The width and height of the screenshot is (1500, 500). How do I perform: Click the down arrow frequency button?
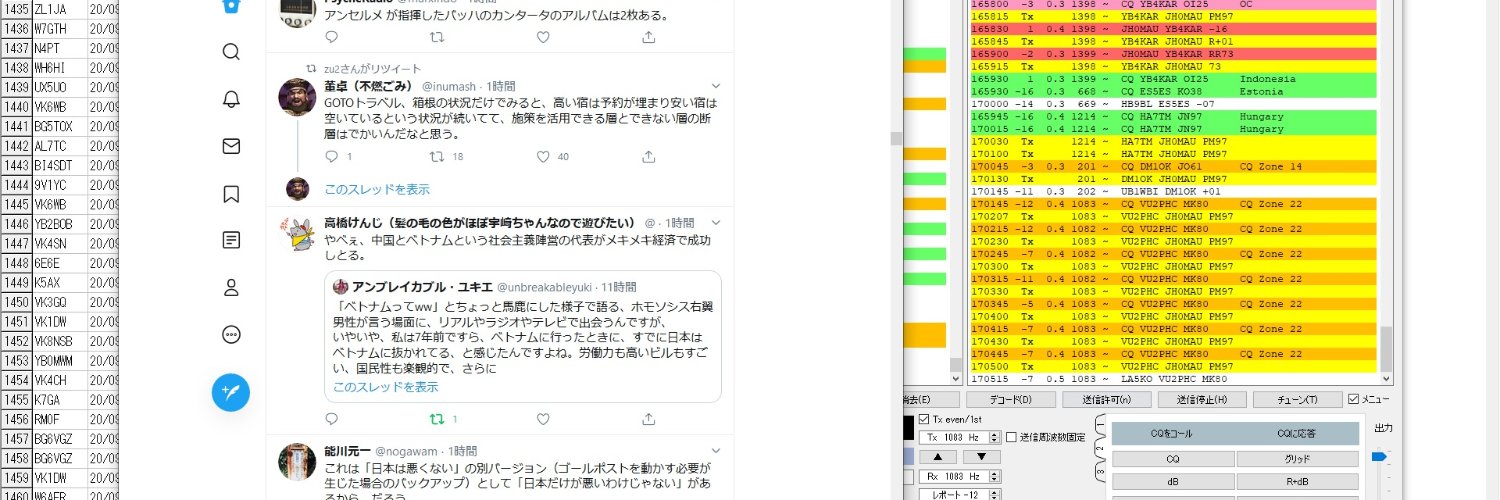pyautogui.click(x=982, y=457)
